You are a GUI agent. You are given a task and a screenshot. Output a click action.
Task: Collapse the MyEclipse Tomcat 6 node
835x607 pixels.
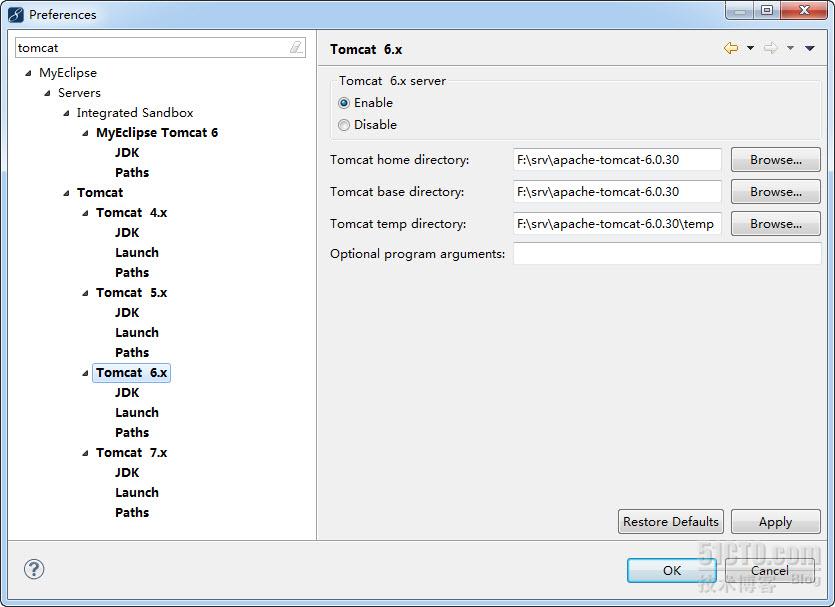tap(85, 133)
